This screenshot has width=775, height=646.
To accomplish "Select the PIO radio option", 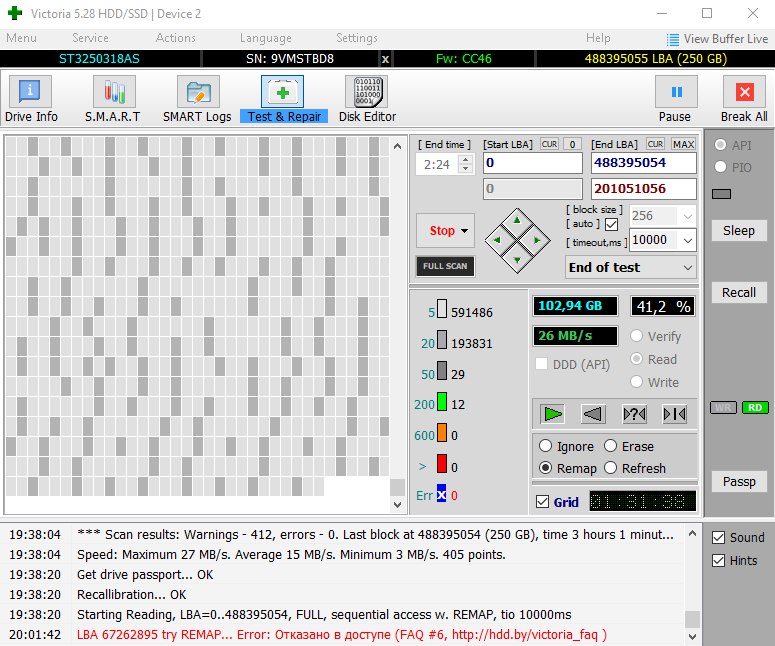I will tap(721, 167).
